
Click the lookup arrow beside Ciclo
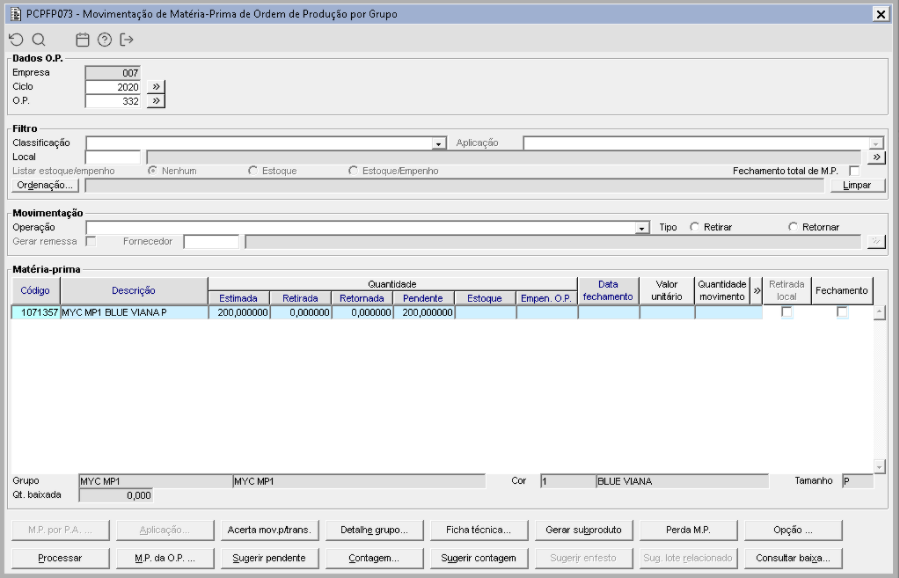tap(156, 87)
